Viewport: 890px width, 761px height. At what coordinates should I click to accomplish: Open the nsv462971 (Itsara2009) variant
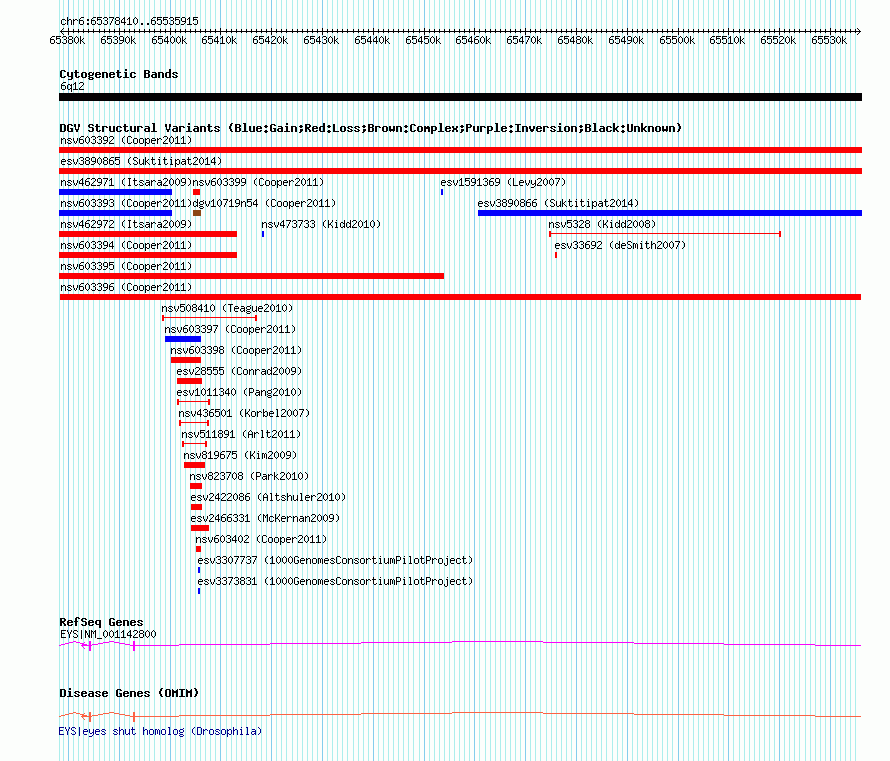click(126, 182)
